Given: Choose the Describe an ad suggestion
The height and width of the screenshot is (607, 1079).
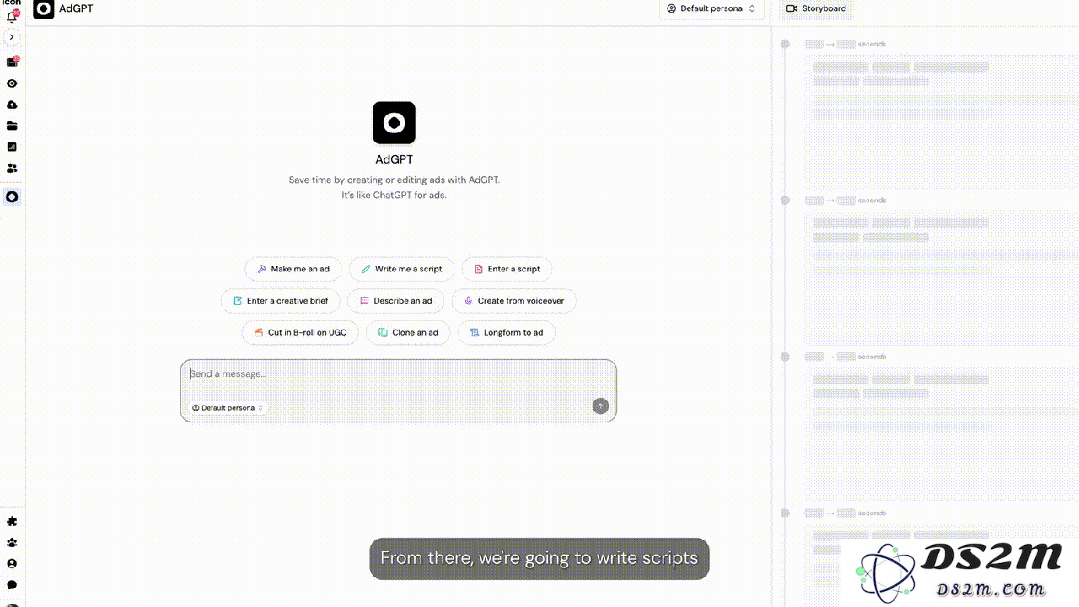Looking at the screenshot, I should (396, 301).
